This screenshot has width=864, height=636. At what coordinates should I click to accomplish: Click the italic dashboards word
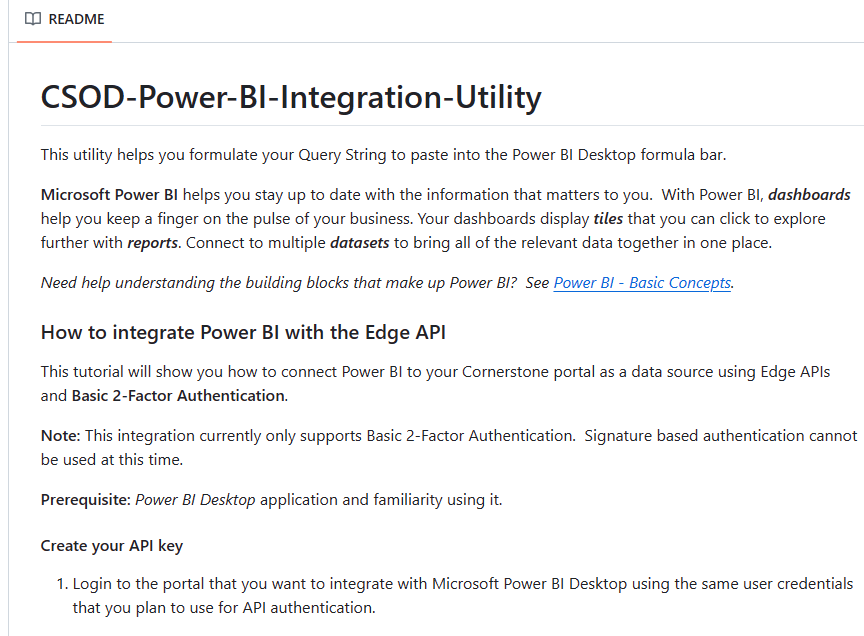point(809,195)
